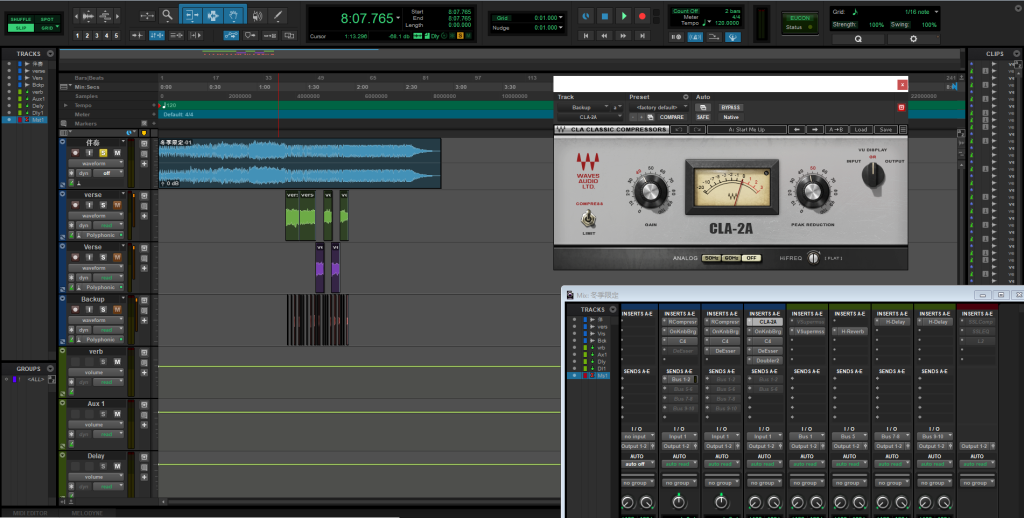Viewport: 1024px width, 518px height.
Task: Record-enable the Backup track
Action: tap(75, 310)
